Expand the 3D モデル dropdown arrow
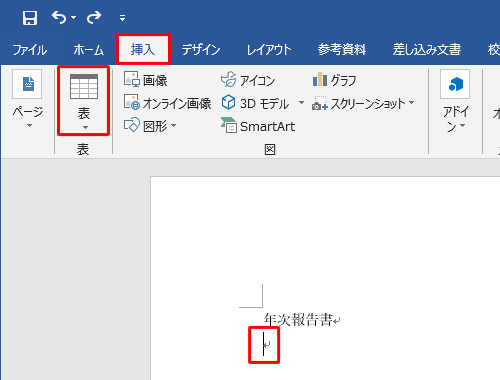500x380 pixels. tap(301, 103)
